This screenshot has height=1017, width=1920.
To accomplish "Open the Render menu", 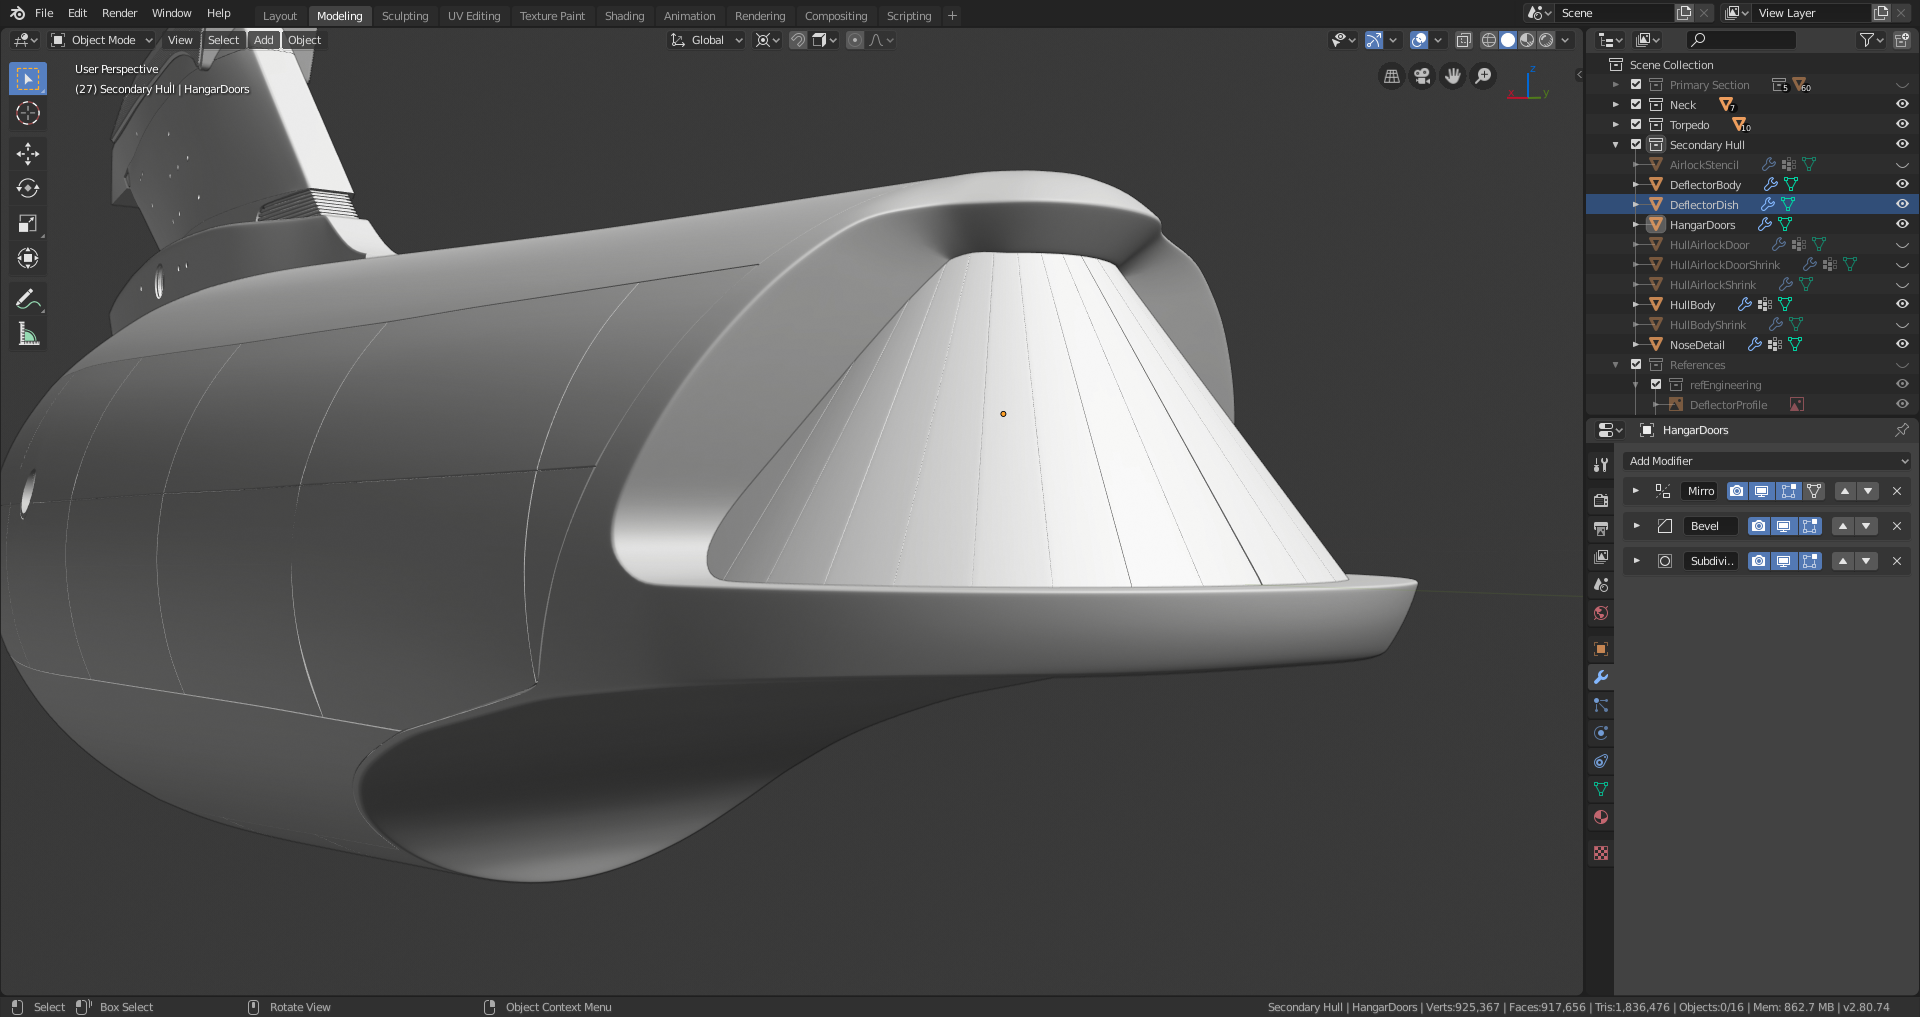I will point(119,13).
